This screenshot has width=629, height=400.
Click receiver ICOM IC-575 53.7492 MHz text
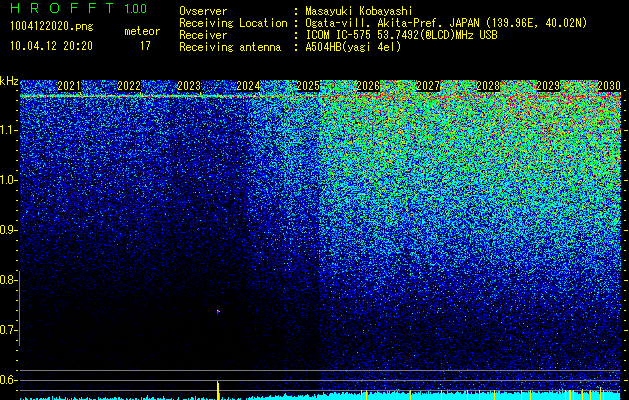coord(401,35)
